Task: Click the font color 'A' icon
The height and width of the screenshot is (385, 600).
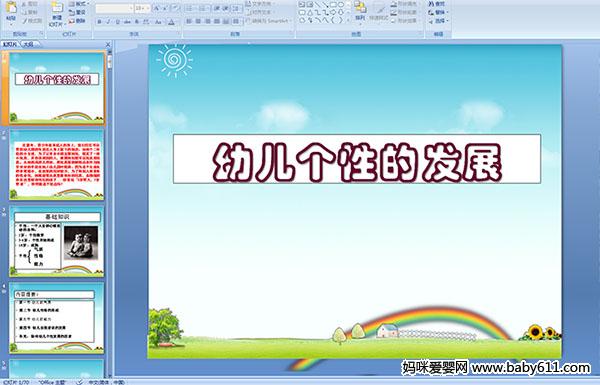Action: pos(171,22)
